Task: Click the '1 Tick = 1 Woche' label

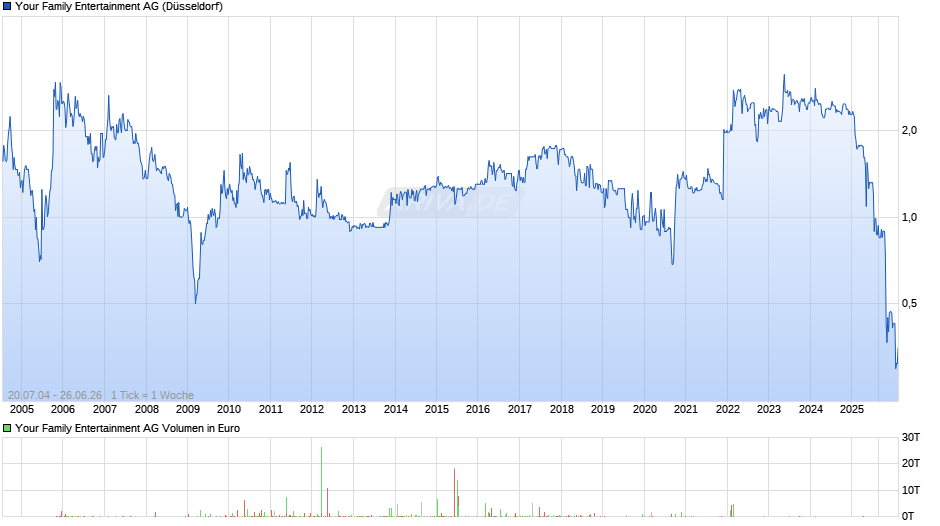Action: [152, 395]
